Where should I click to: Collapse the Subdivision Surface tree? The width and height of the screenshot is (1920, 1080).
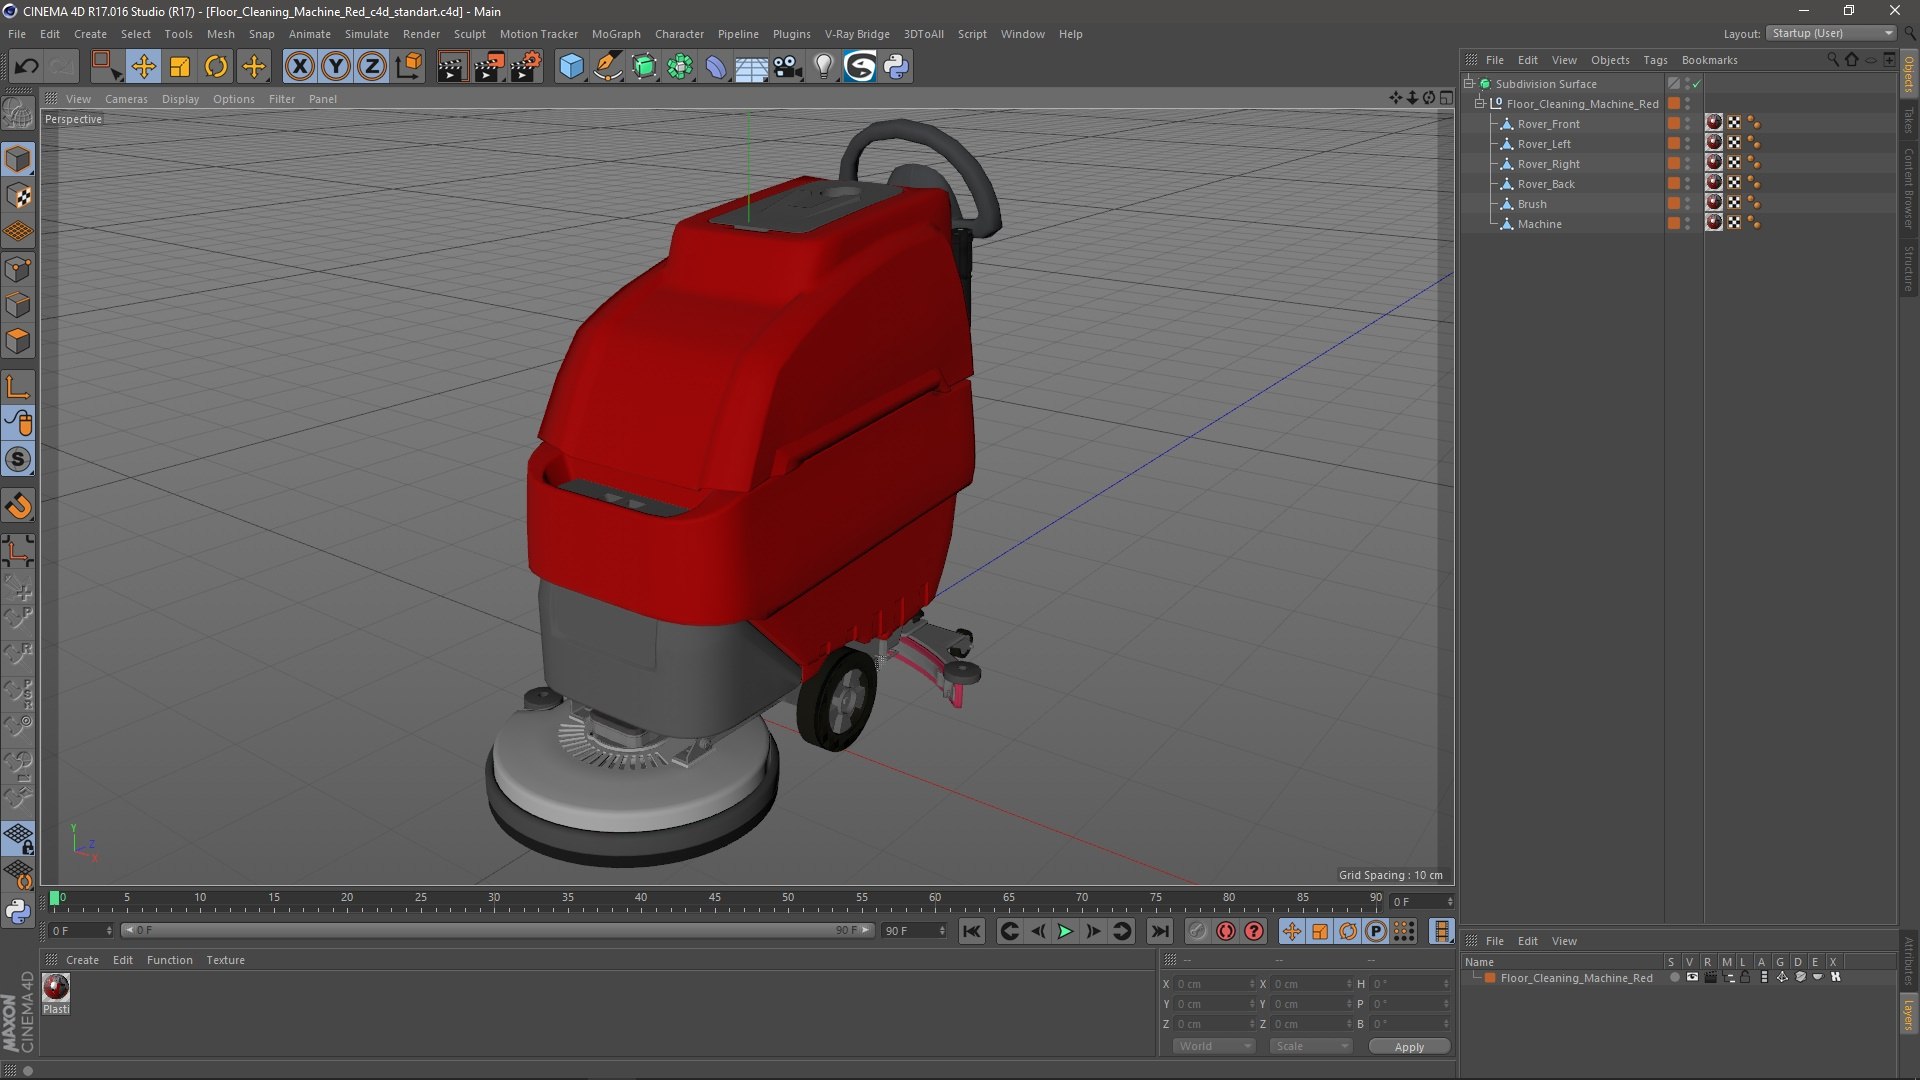point(1469,84)
